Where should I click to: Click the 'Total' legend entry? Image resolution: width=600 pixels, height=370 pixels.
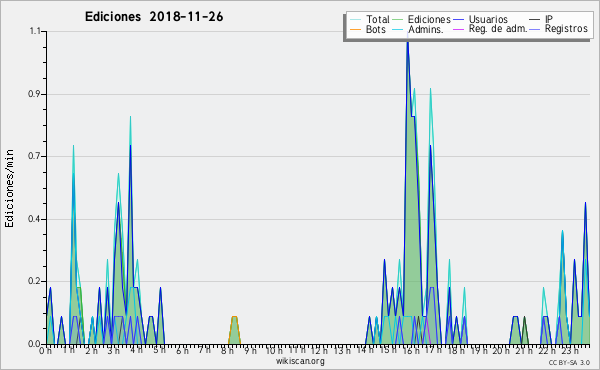370,19
